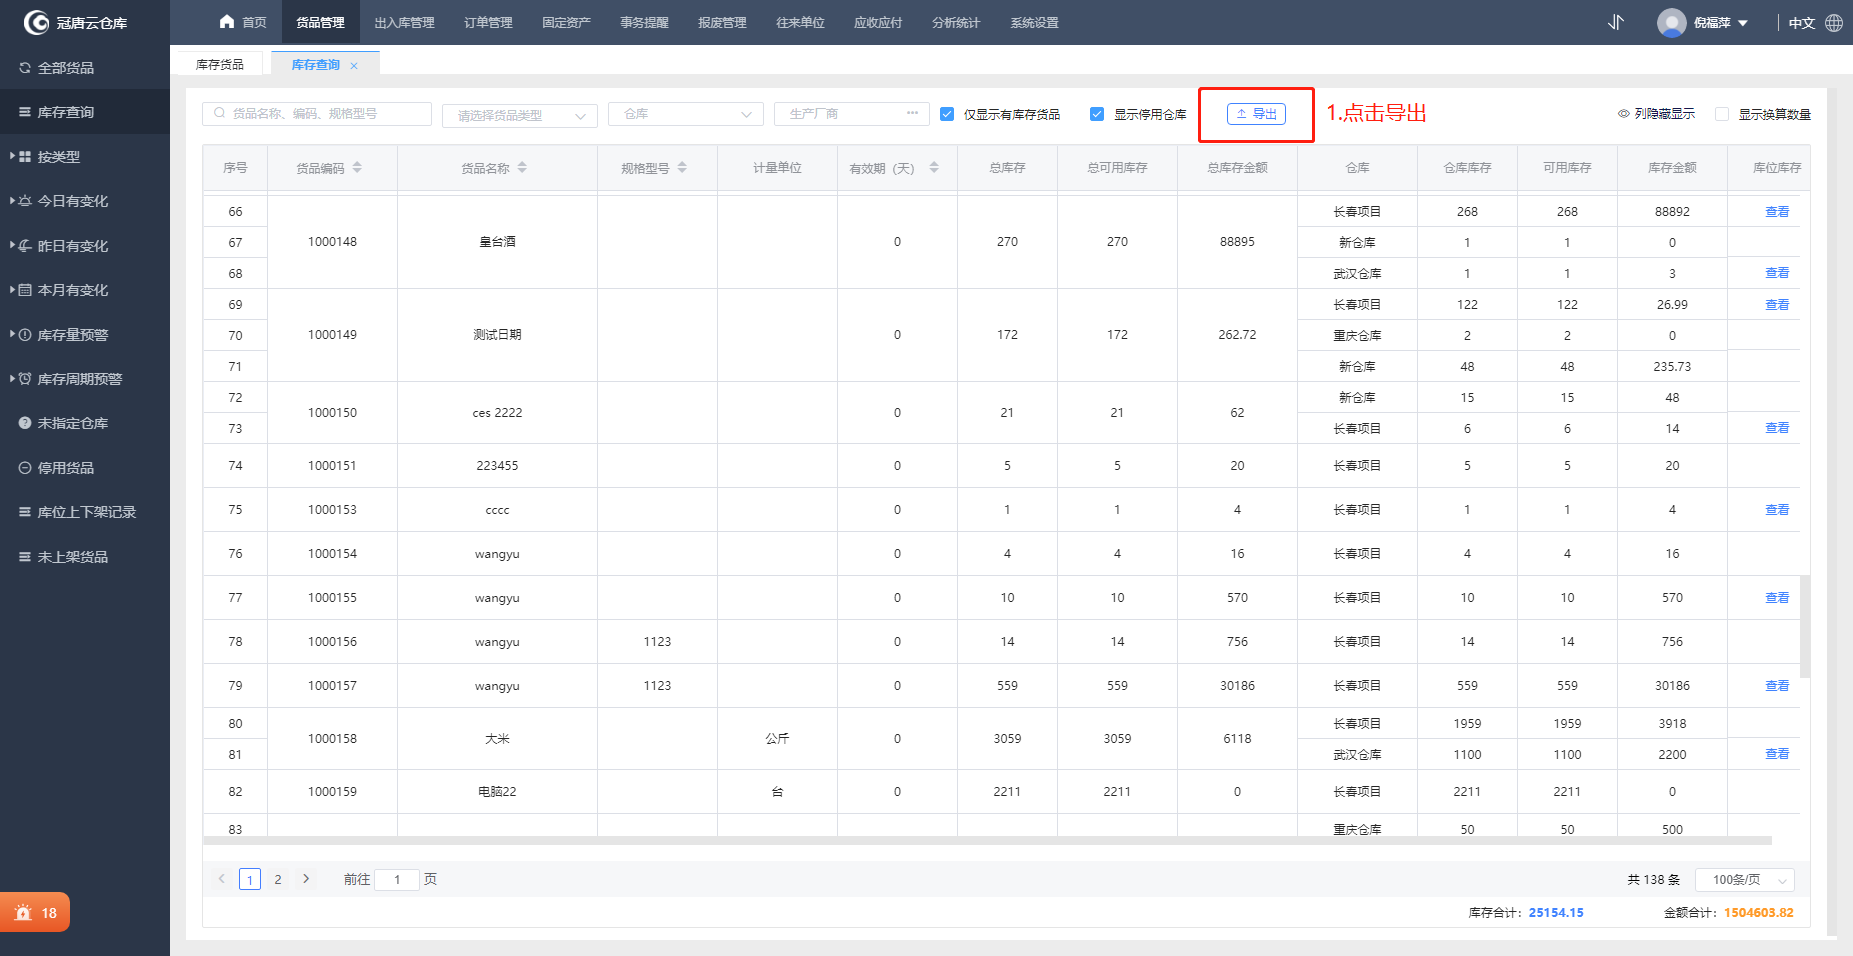Click the sort arrows icon in the top bar
This screenshot has height=956, width=1853.
point(1616,22)
